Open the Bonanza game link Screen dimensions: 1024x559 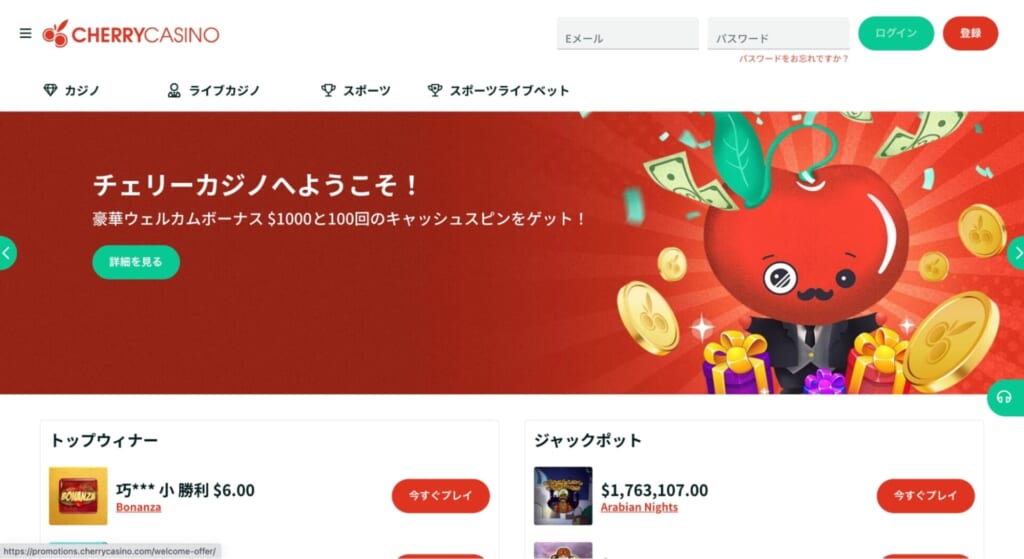point(138,507)
